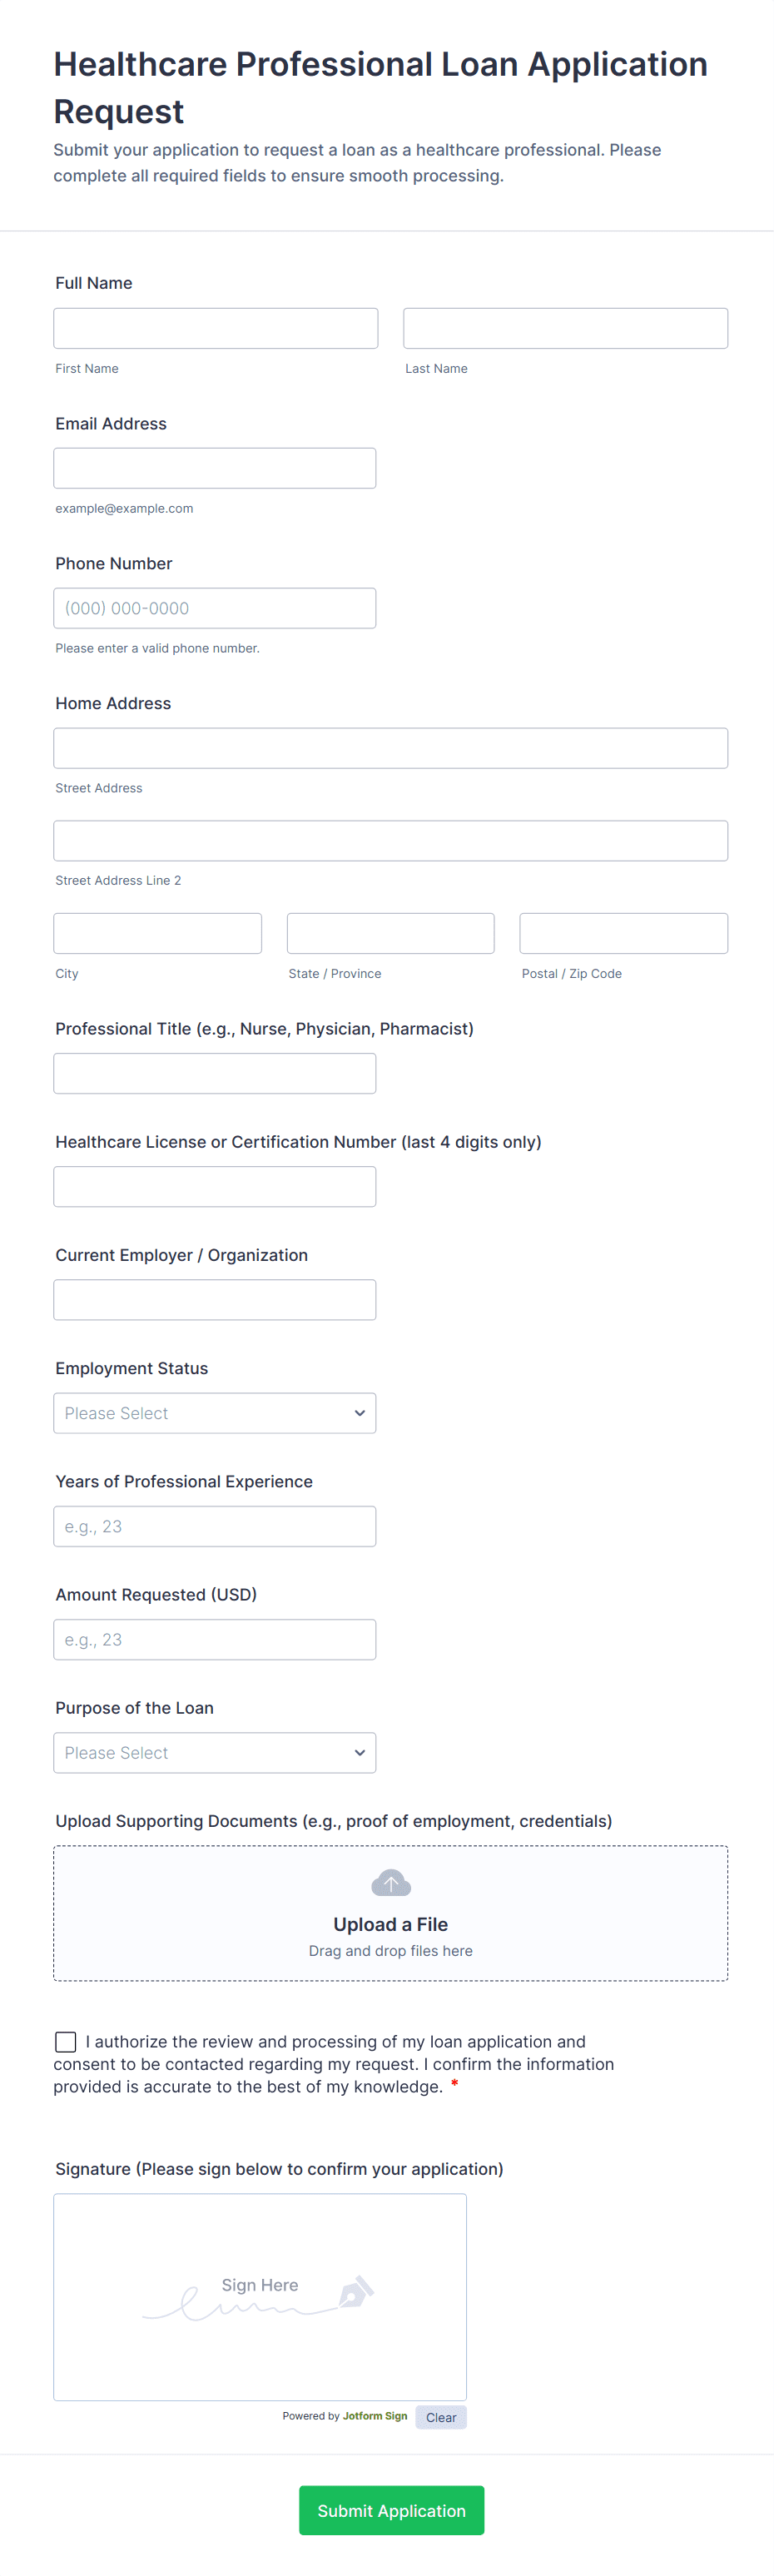The image size is (774, 2576).
Task: Clear the signature field
Action: [440, 2417]
